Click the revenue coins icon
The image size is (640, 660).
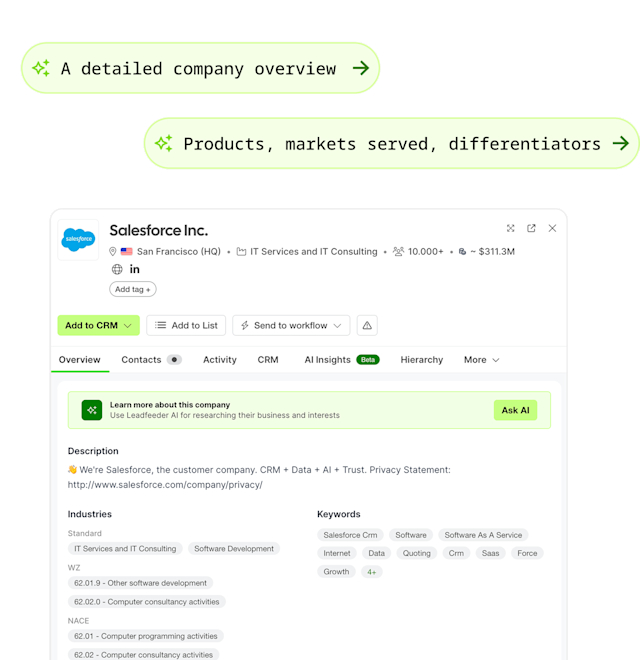click(462, 252)
